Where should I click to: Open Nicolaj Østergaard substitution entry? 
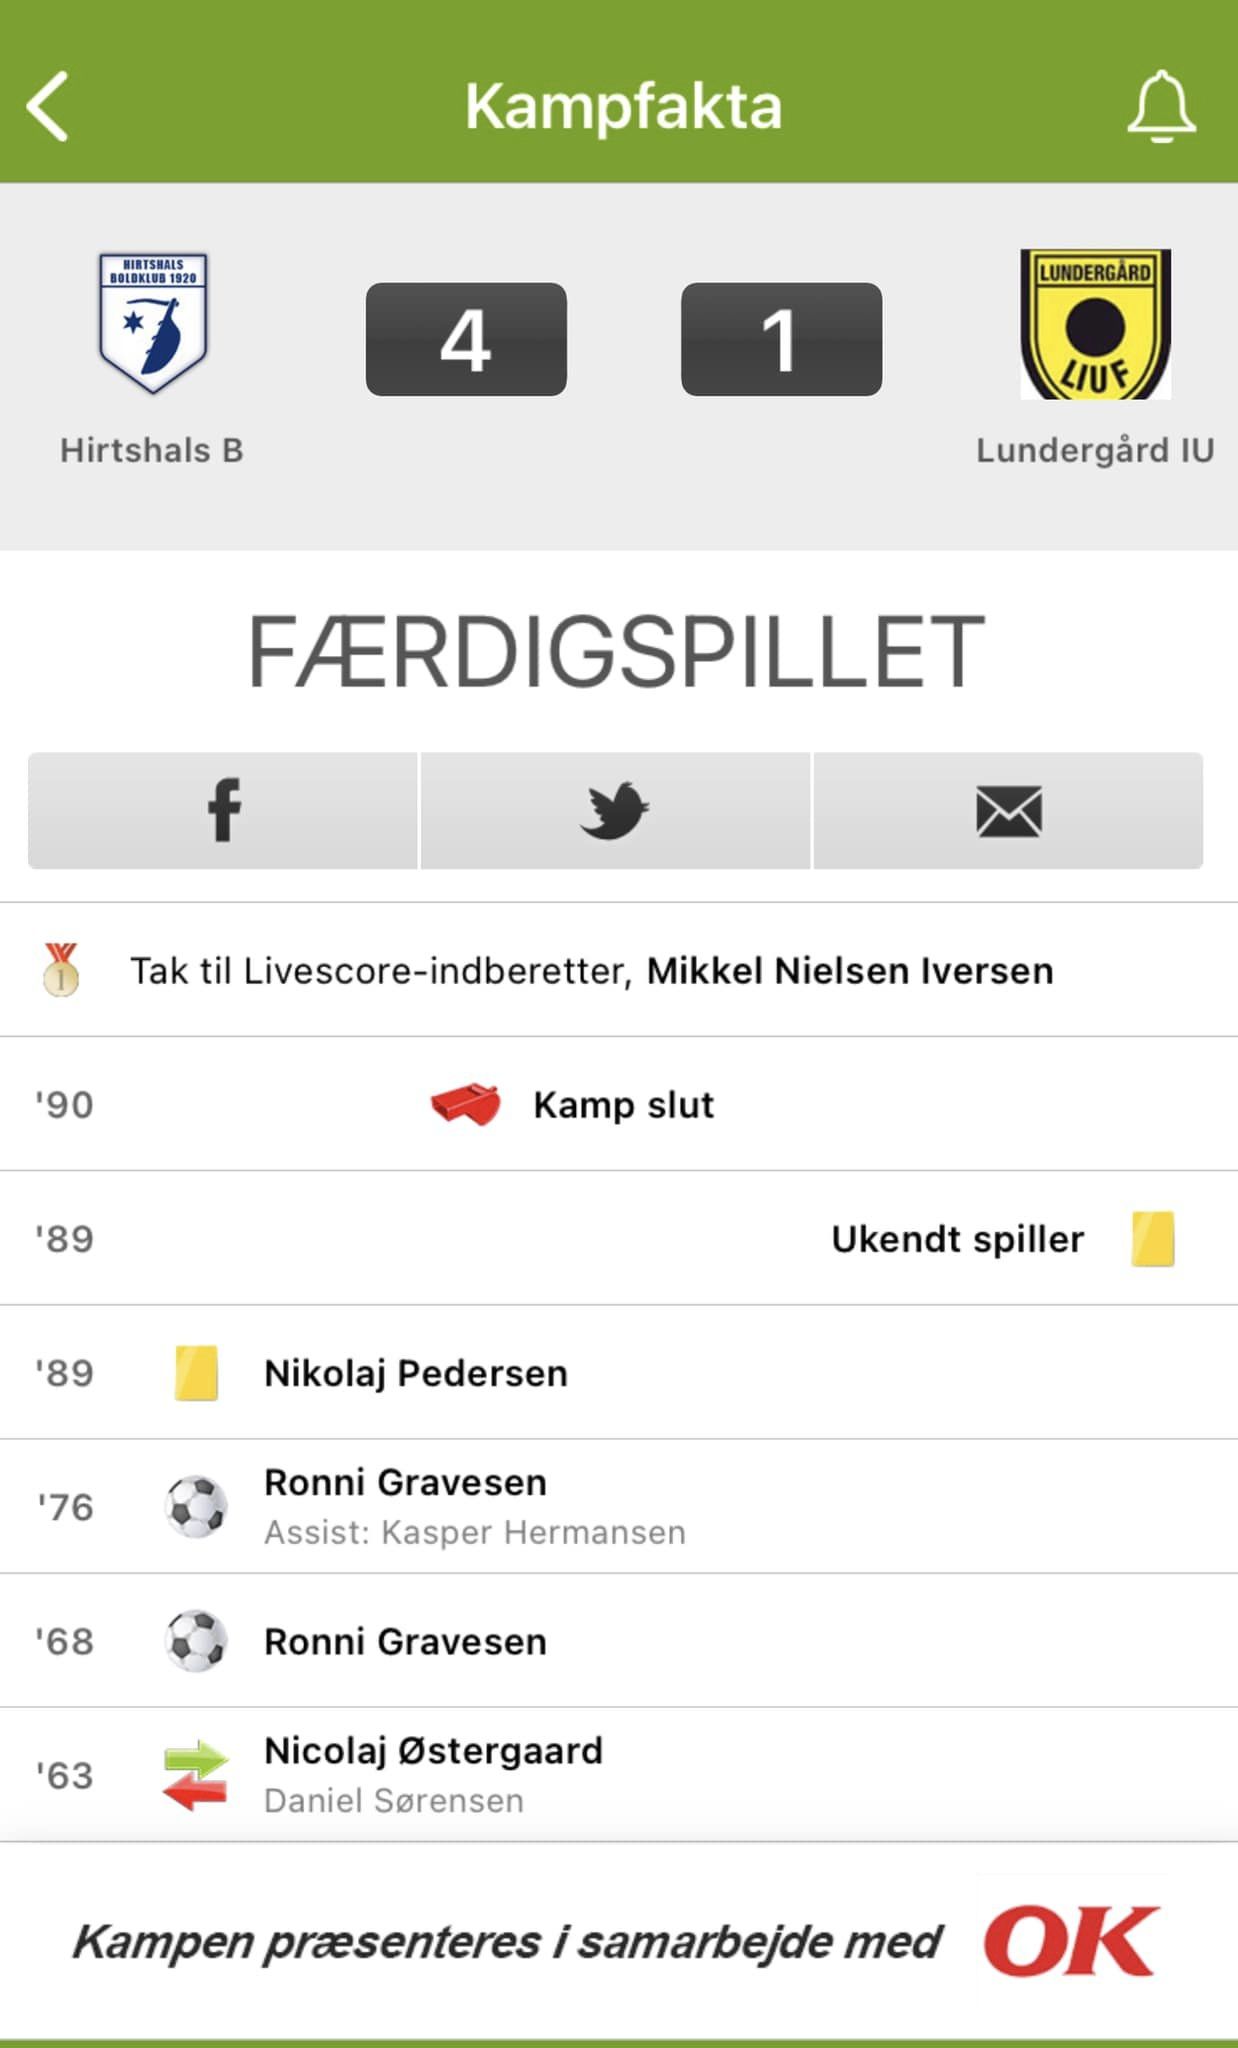(x=433, y=1752)
